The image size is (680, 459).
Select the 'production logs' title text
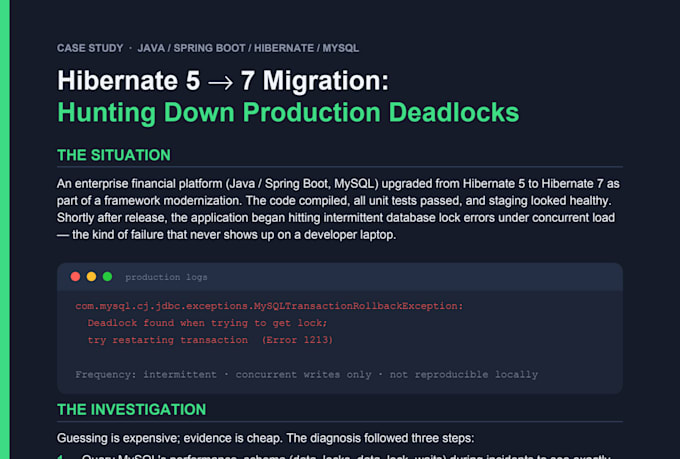pyautogui.click(x=166, y=277)
